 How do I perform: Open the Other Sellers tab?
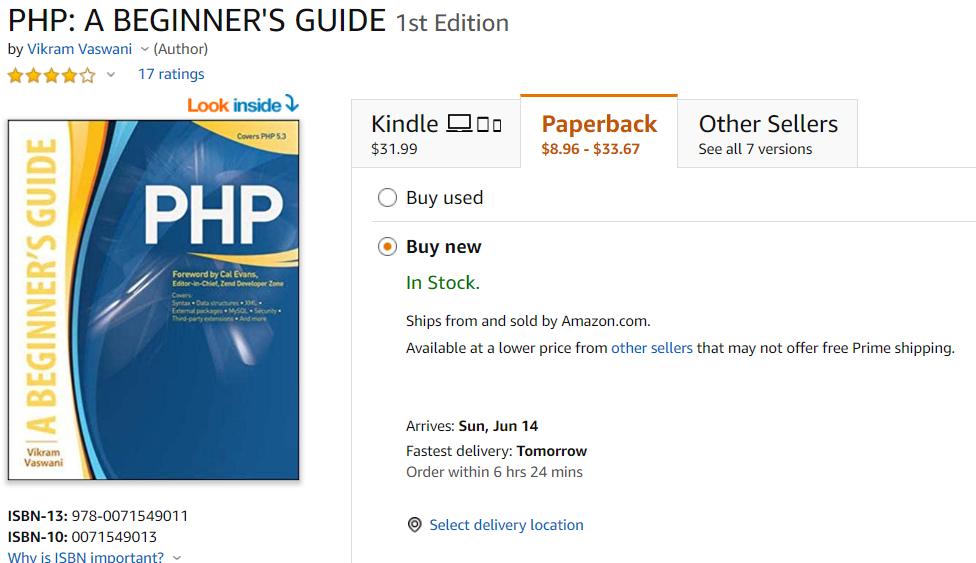click(767, 133)
